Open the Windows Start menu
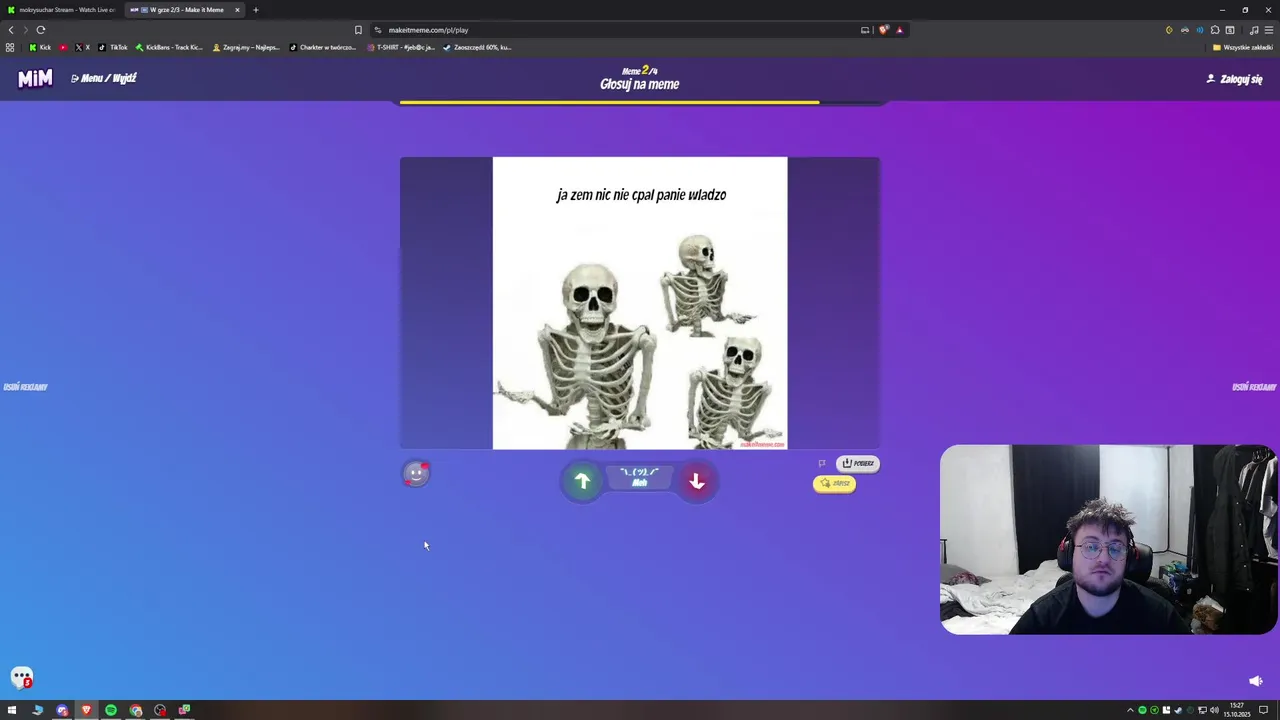Viewport: 1280px width, 720px height. click(12, 710)
